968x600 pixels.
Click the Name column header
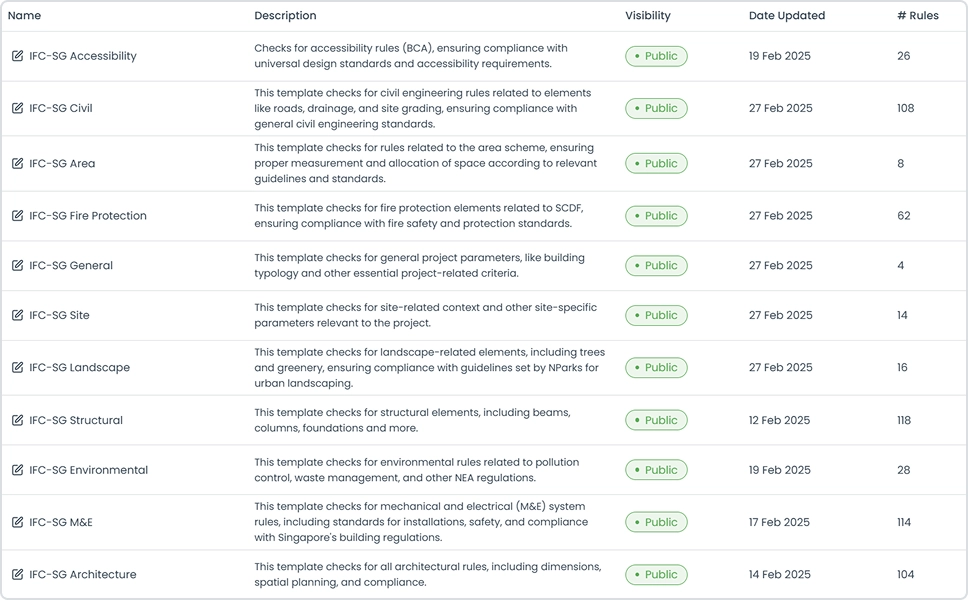[25, 16]
